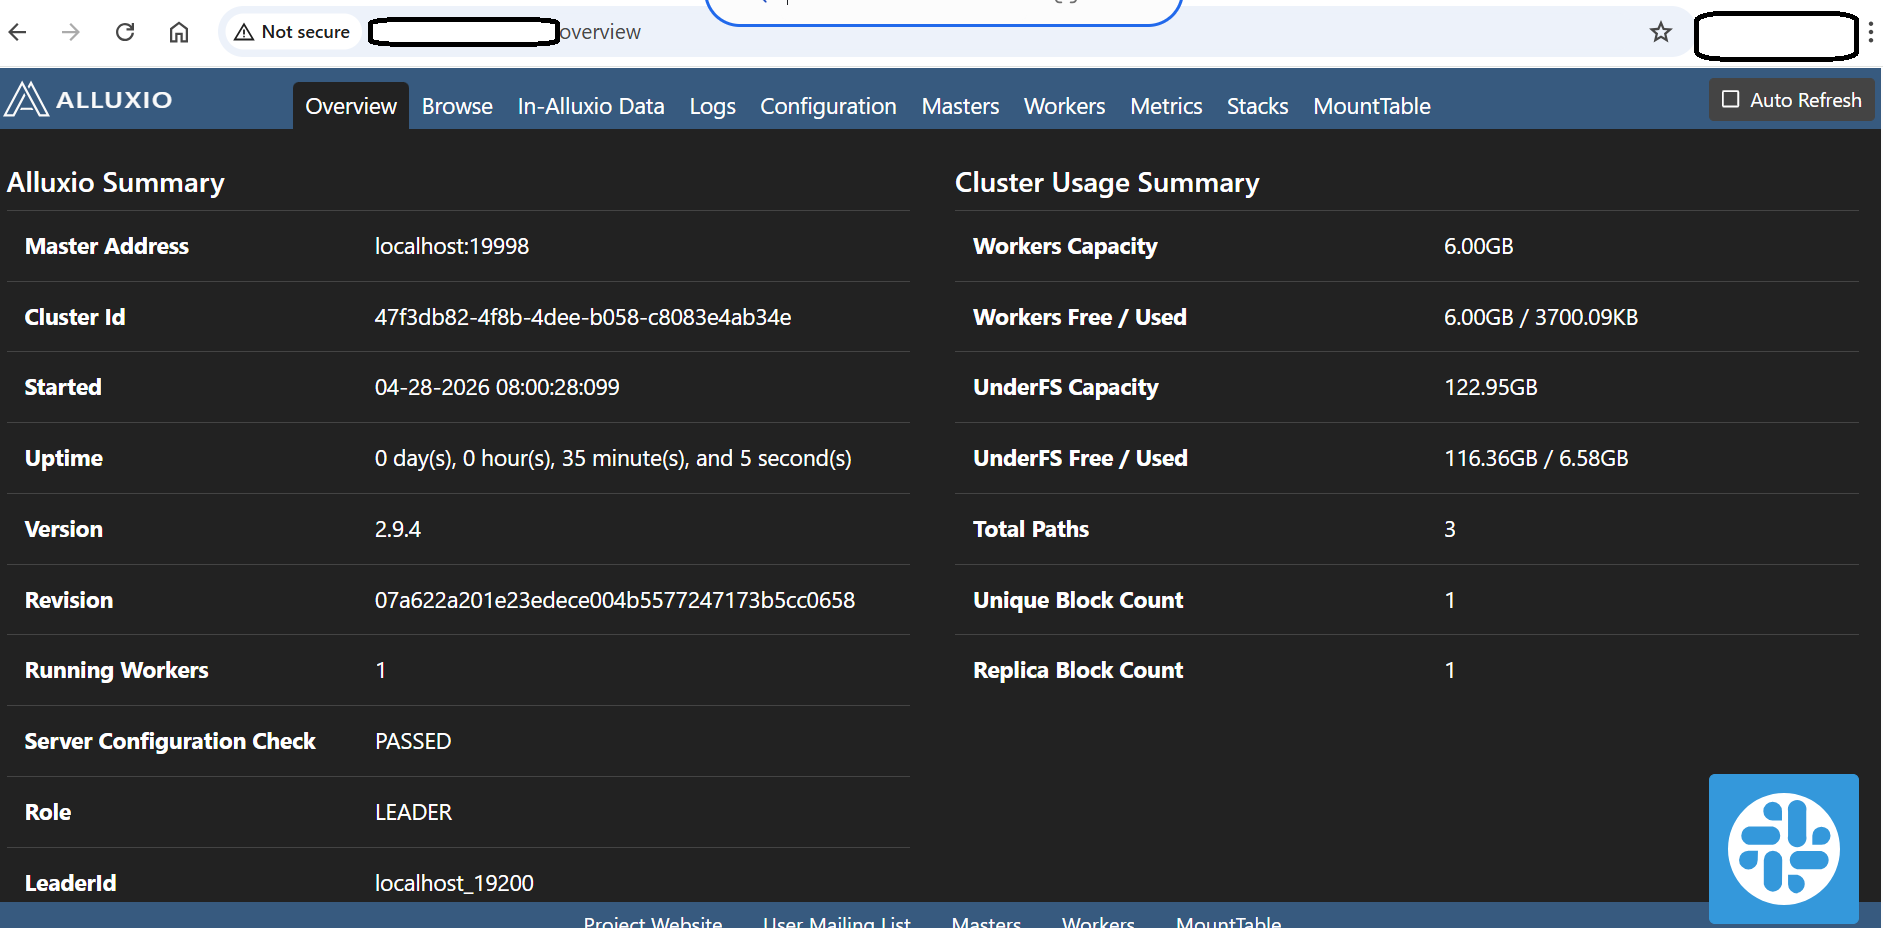Click the Not secure warning badge
Image resolution: width=1883 pixels, height=928 pixels.
pyautogui.click(x=292, y=32)
